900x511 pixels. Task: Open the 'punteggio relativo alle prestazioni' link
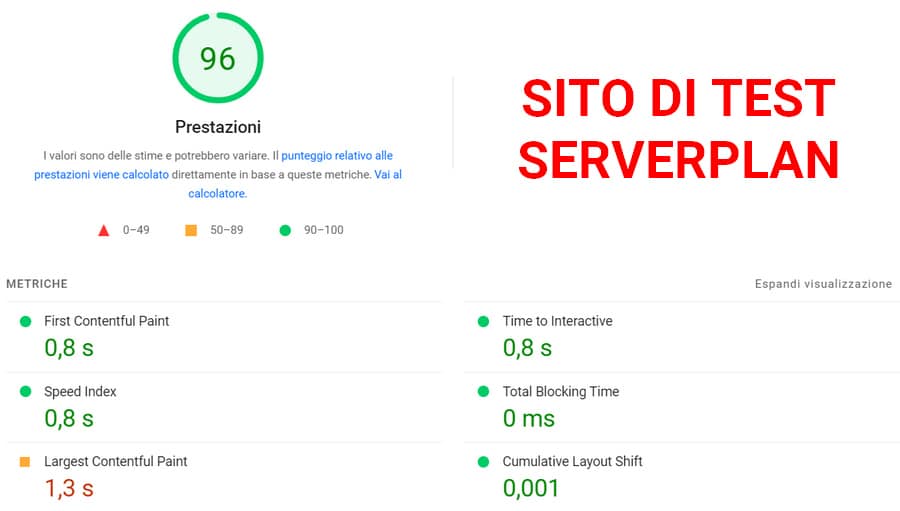[336, 156]
